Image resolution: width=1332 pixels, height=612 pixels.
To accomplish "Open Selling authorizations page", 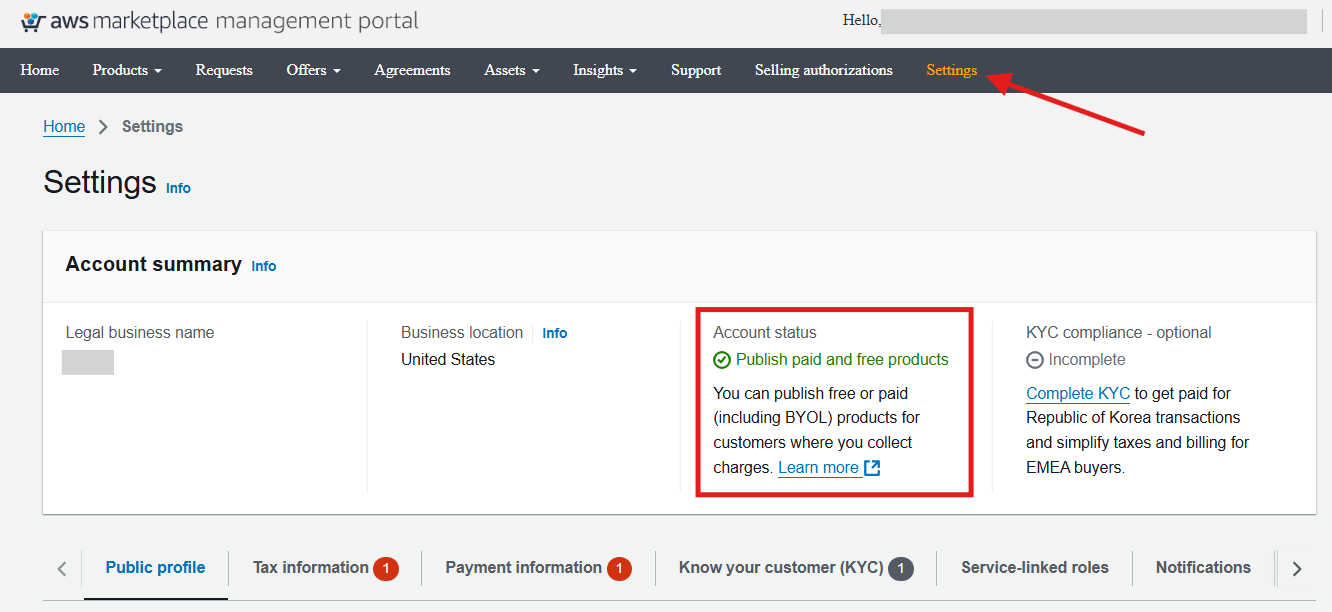I will (824, 70).
